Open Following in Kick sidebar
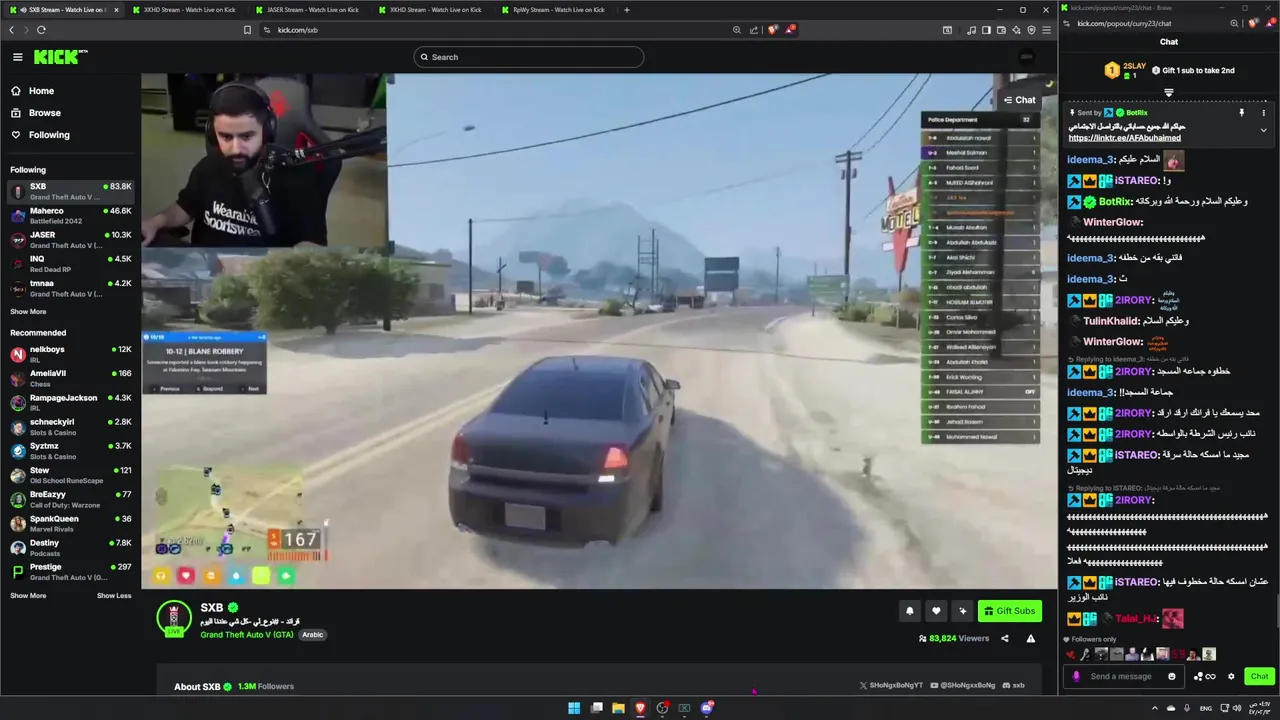Viewport: 1280px width, 720px height. tap(41, 135)
